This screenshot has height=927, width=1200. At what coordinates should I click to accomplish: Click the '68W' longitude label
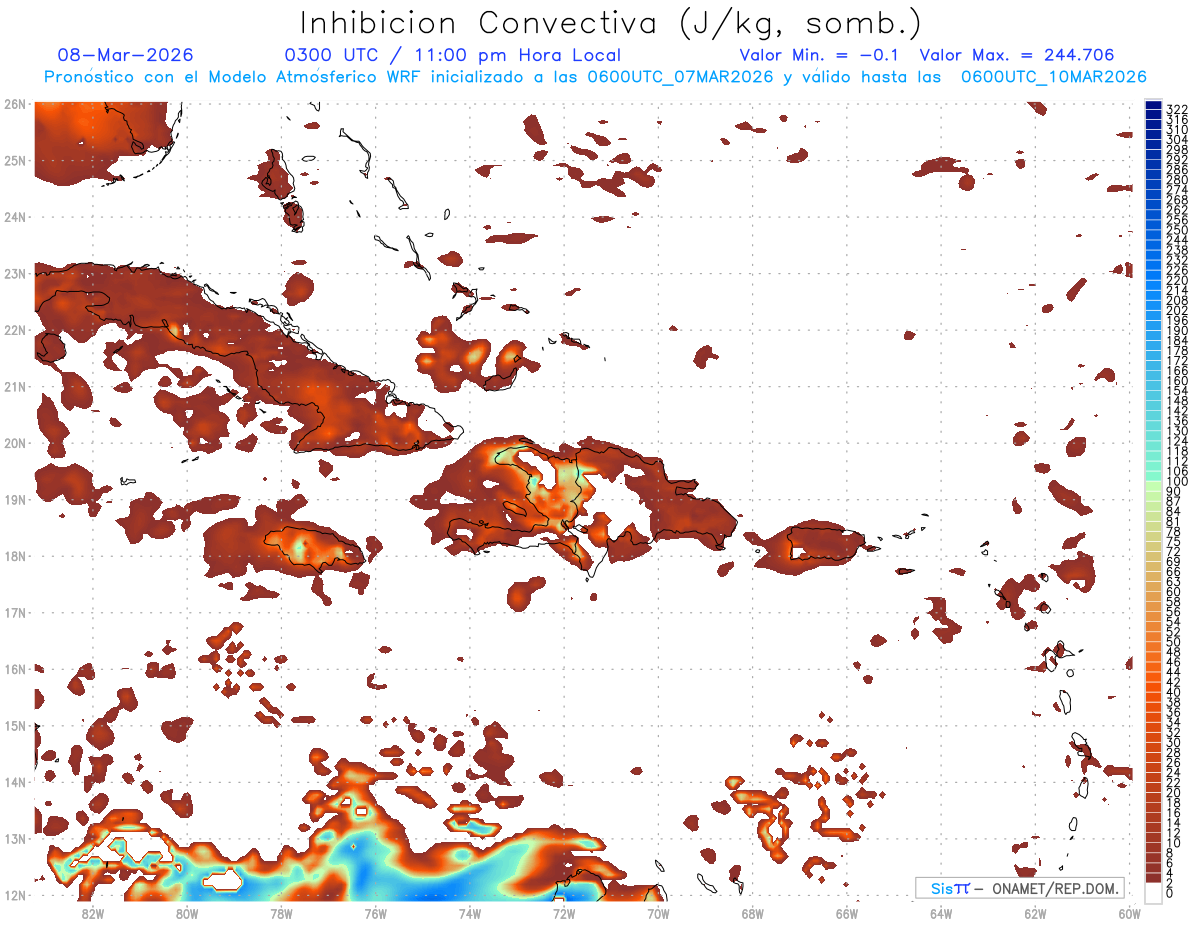[x=752, y=913]
